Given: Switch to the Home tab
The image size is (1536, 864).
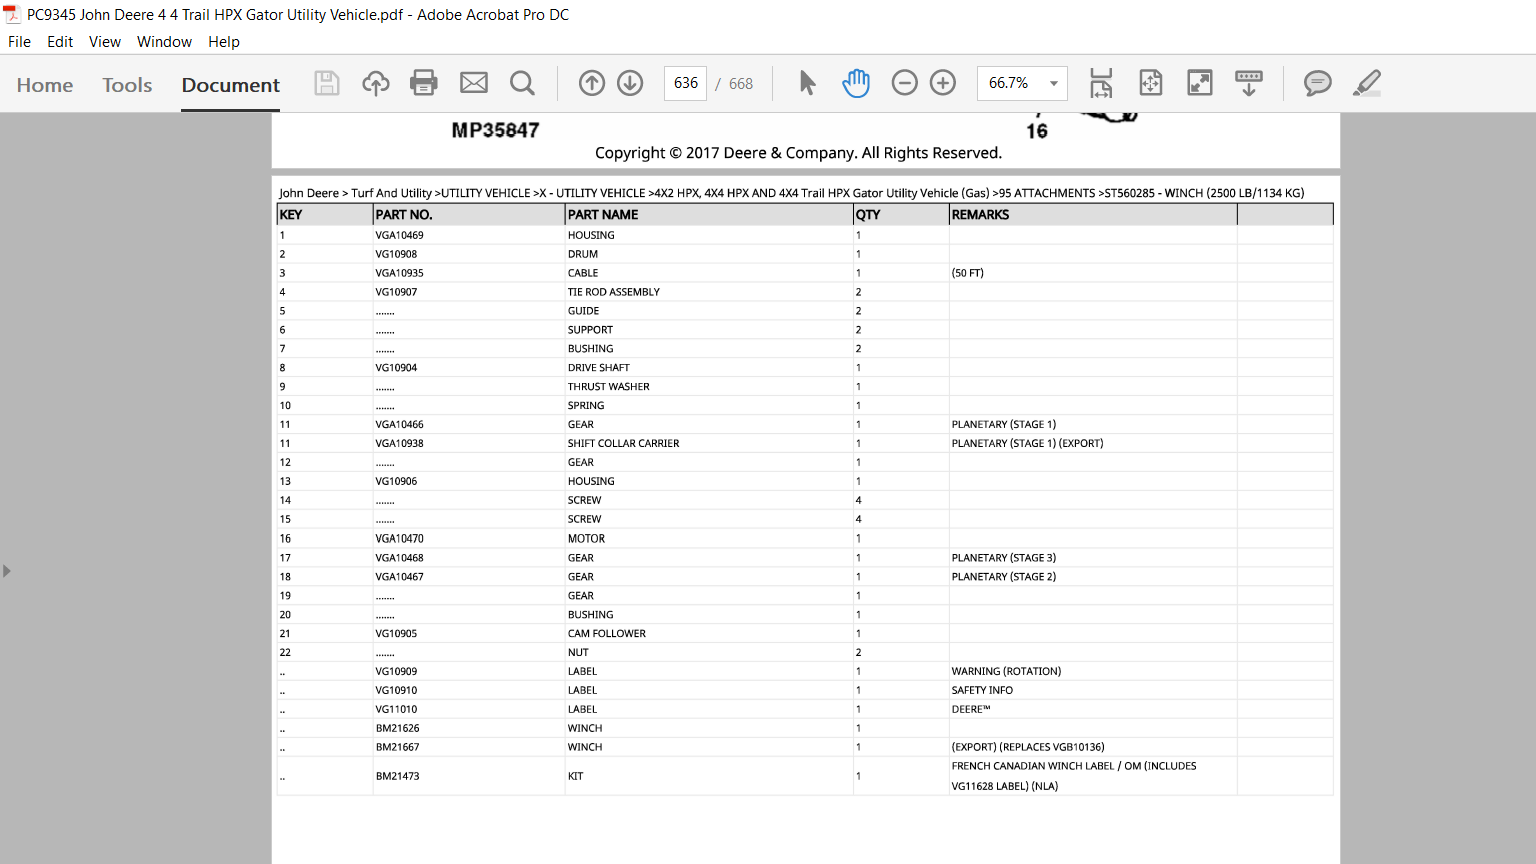Looking at the screenshot, I should (x=45, y=85).
